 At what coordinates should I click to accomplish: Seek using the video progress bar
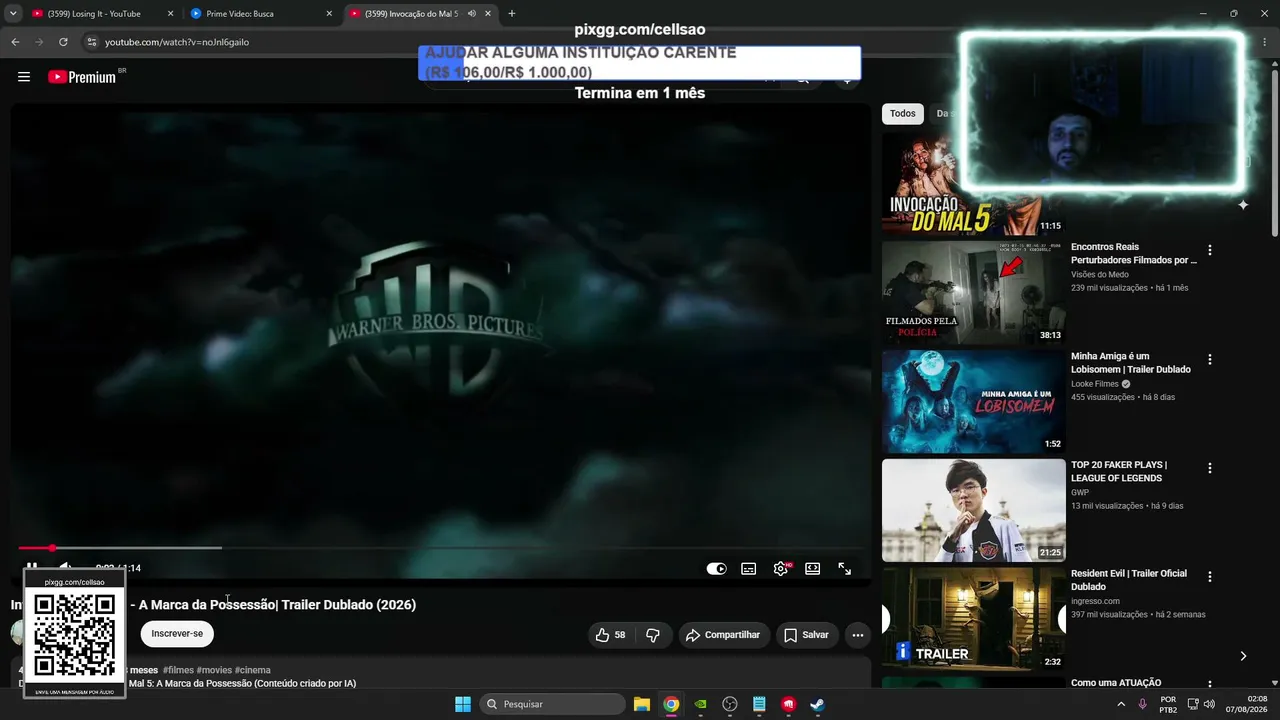tap(440, 548)
